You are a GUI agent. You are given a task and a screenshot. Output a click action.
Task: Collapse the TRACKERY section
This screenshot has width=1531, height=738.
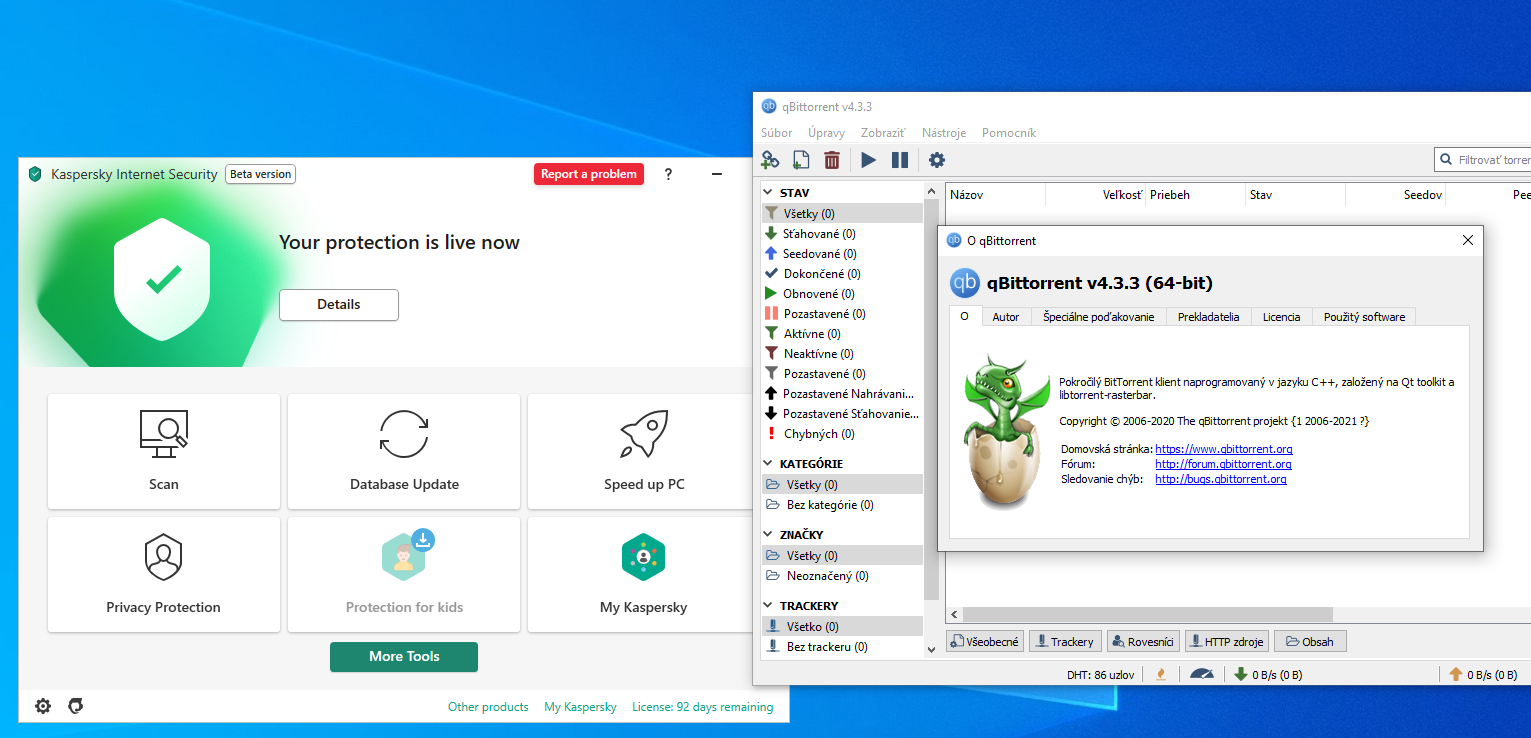point(769,606)
